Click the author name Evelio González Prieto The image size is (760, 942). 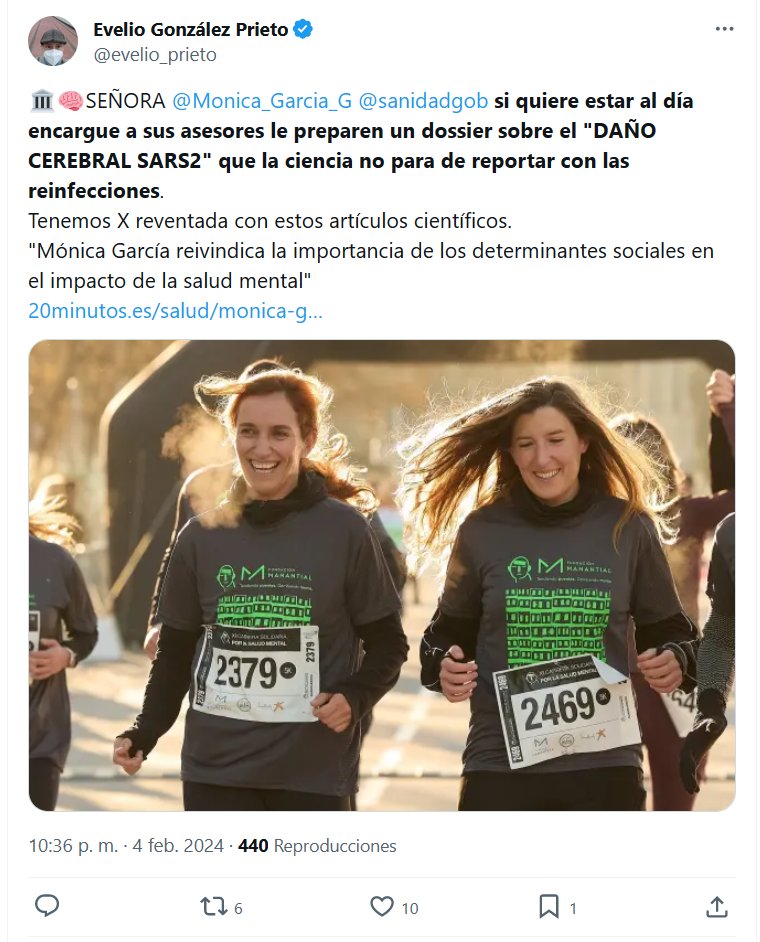(x=190, y=29)
